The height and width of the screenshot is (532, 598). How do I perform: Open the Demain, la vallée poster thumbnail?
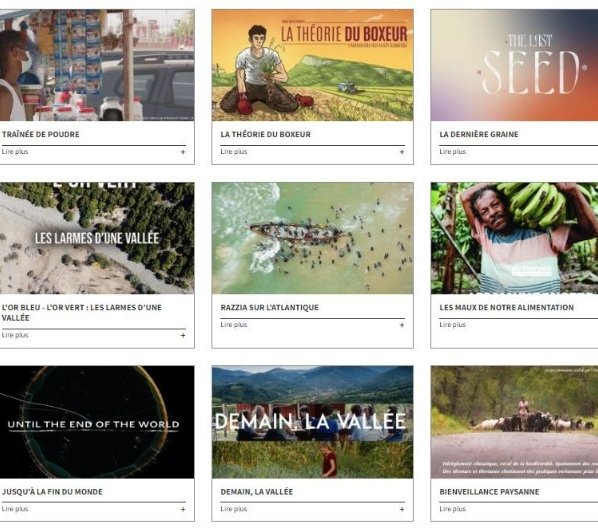point(312,422)
